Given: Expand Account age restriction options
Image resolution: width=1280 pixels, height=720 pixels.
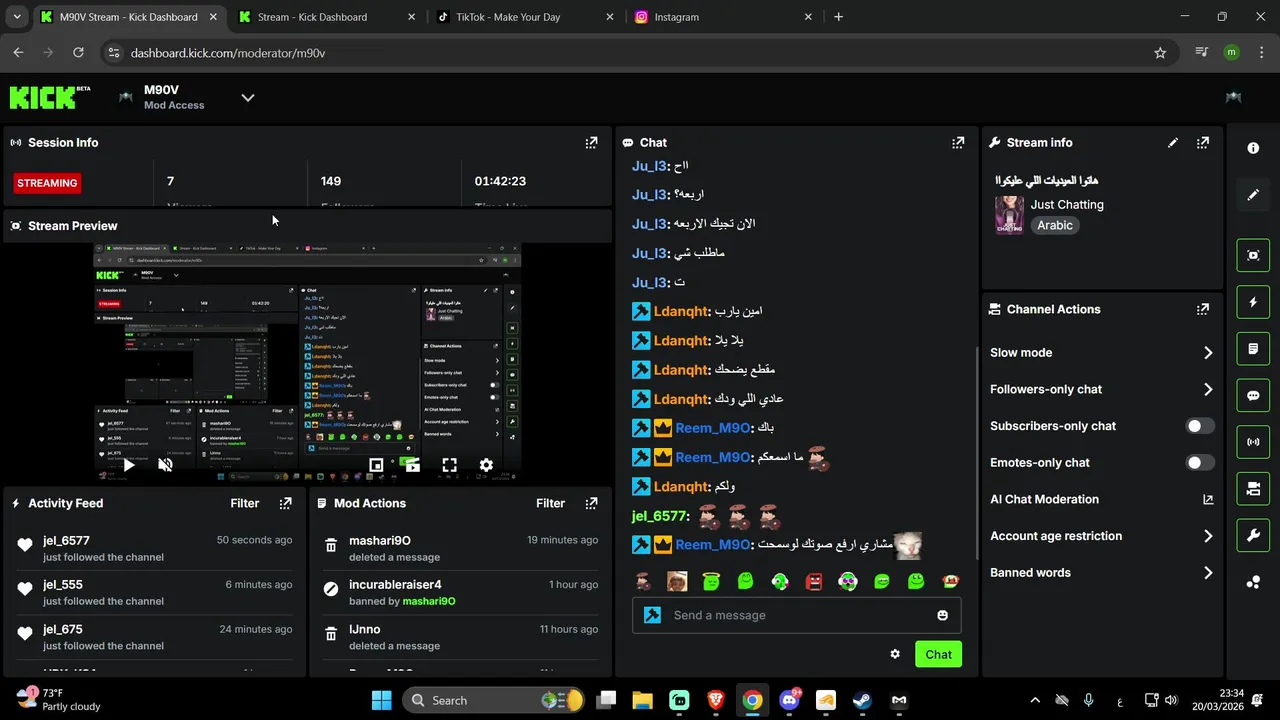Looking at the screenshot, I should pos(1102,537).
